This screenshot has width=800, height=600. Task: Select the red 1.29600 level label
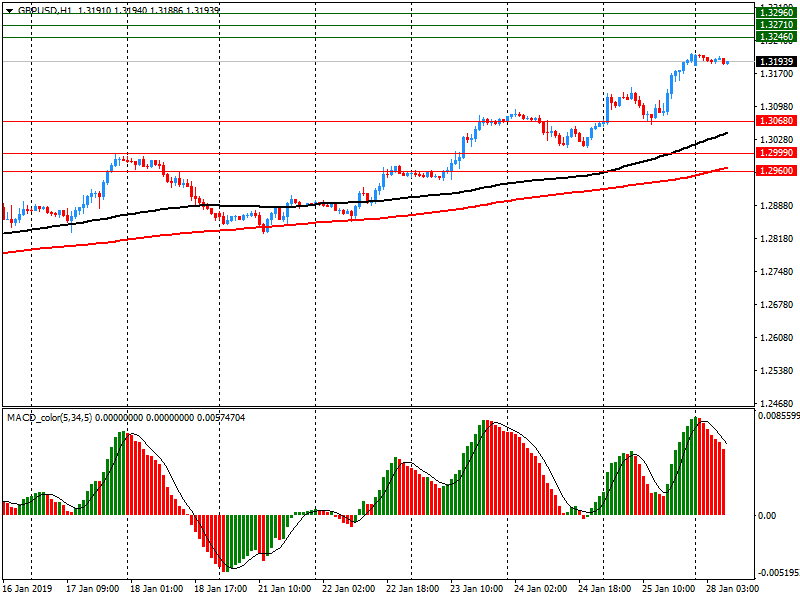pos(776,171)
